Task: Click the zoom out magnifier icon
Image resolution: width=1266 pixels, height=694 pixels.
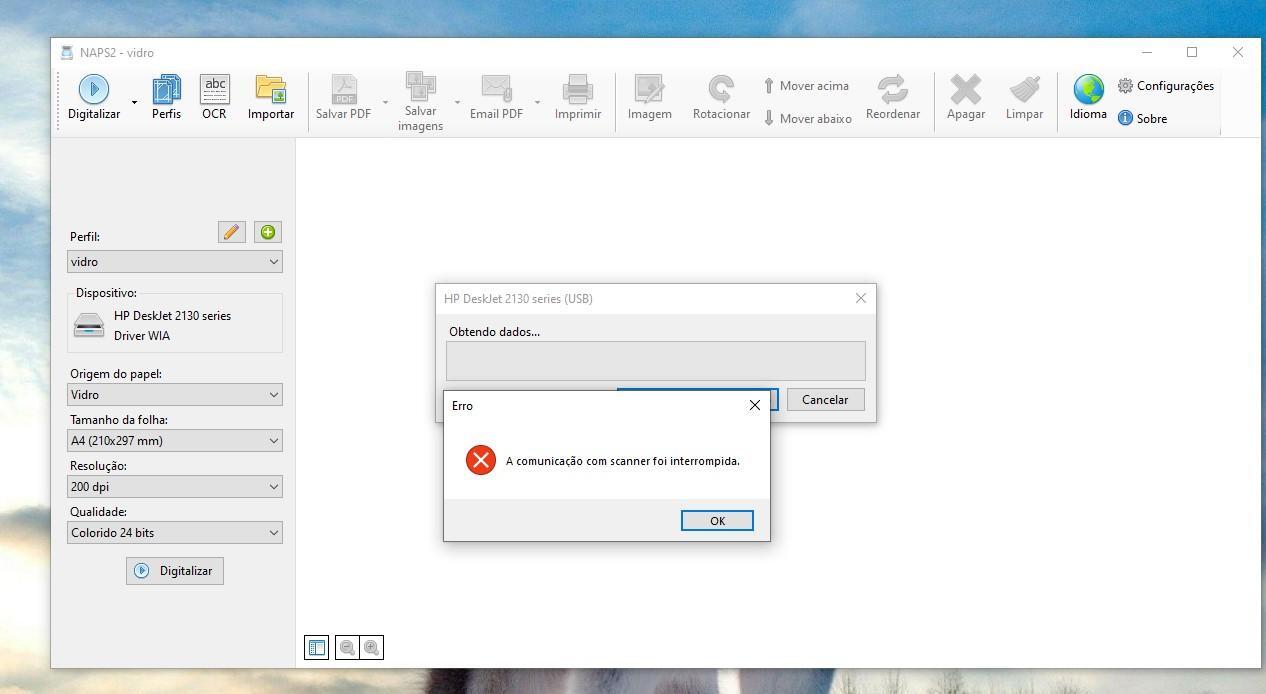Action: (347, 648)
